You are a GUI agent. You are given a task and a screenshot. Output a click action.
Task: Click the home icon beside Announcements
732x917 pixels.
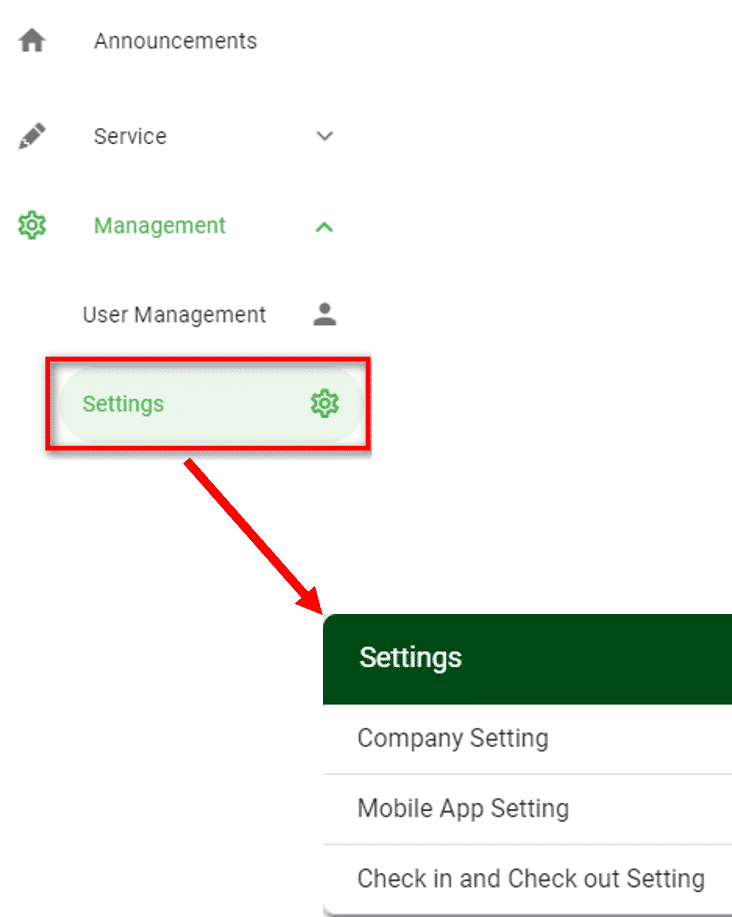coord(32,41)
